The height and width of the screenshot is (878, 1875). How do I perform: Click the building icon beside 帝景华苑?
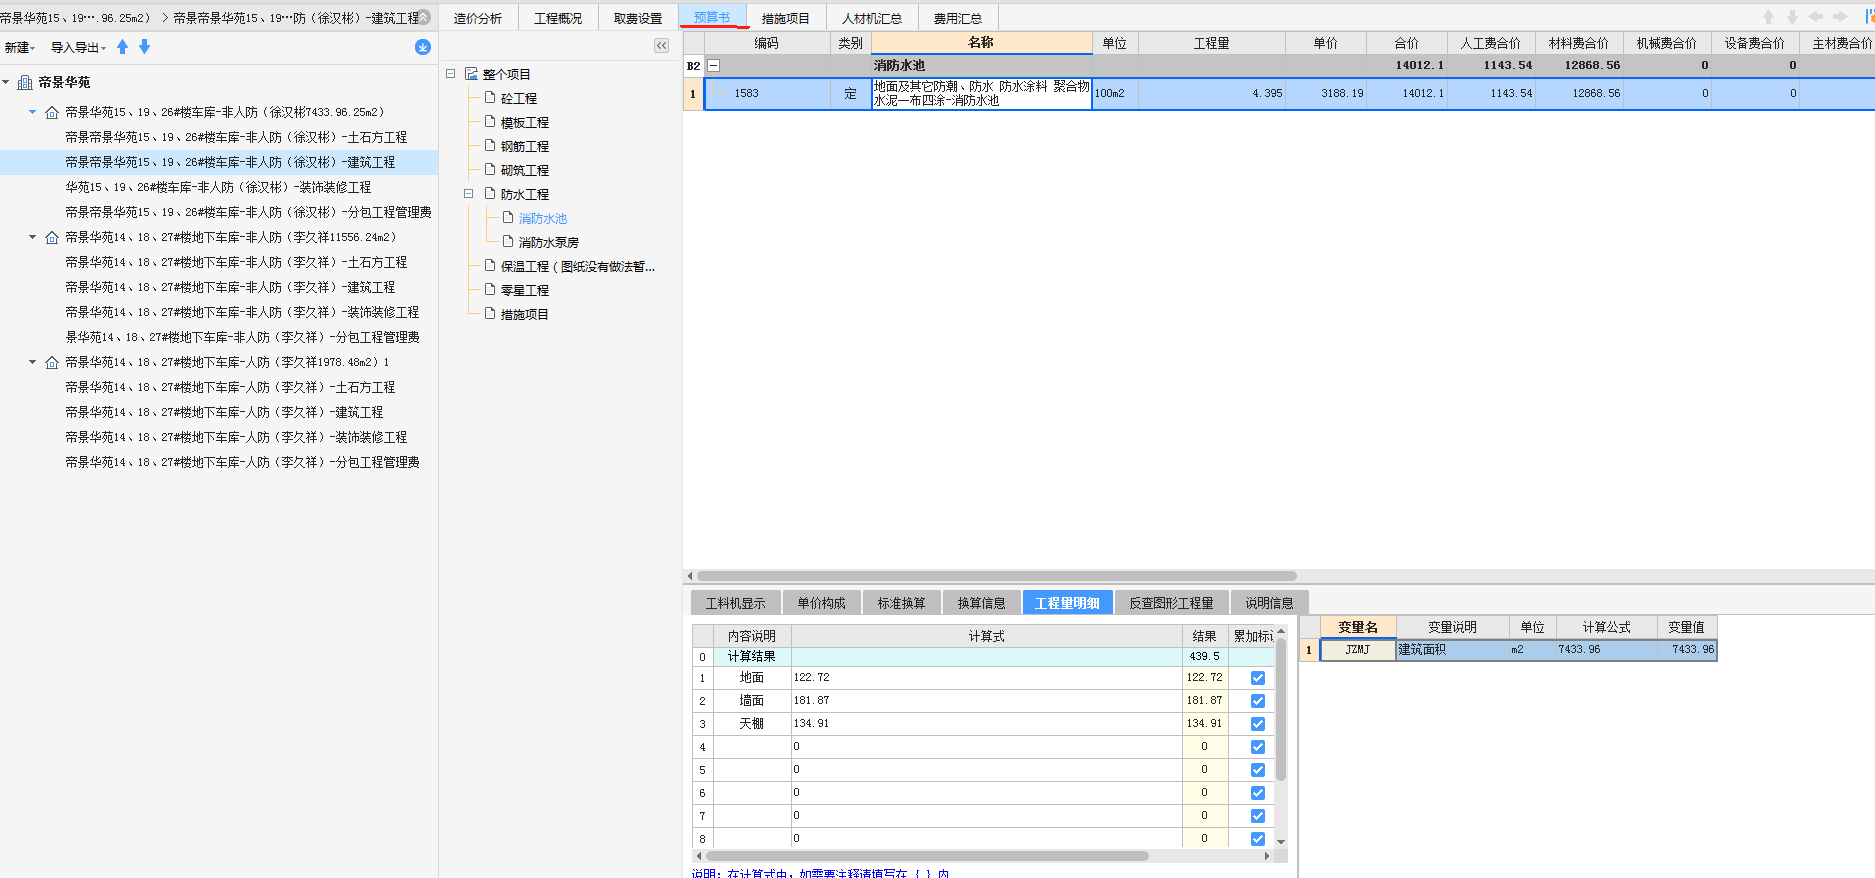[25, 82]
